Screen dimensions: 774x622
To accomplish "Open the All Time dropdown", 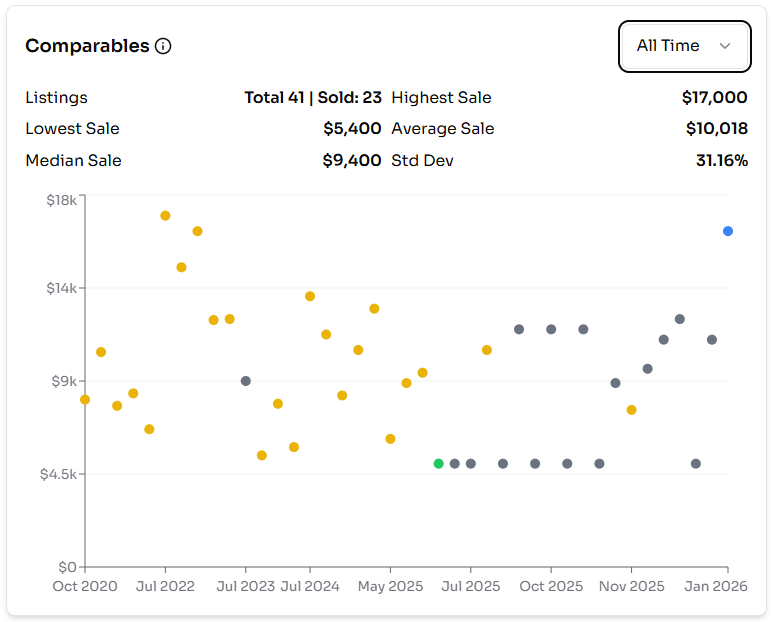I will tap(683, 46).
